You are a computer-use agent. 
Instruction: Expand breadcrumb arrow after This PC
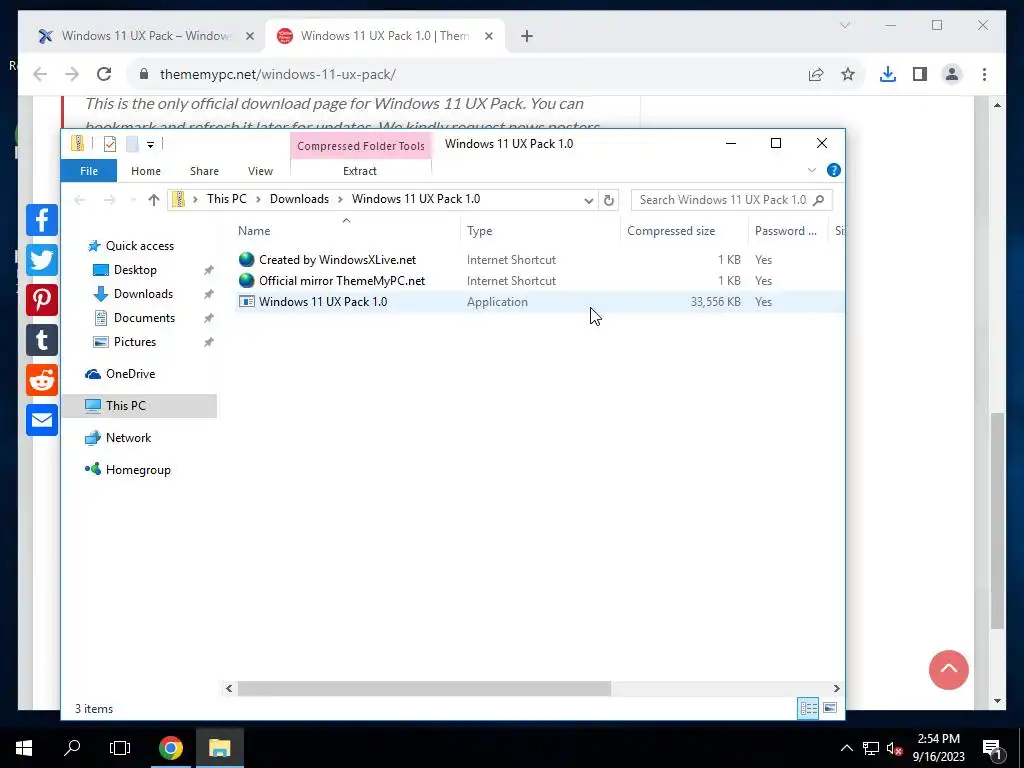[258, 199]
